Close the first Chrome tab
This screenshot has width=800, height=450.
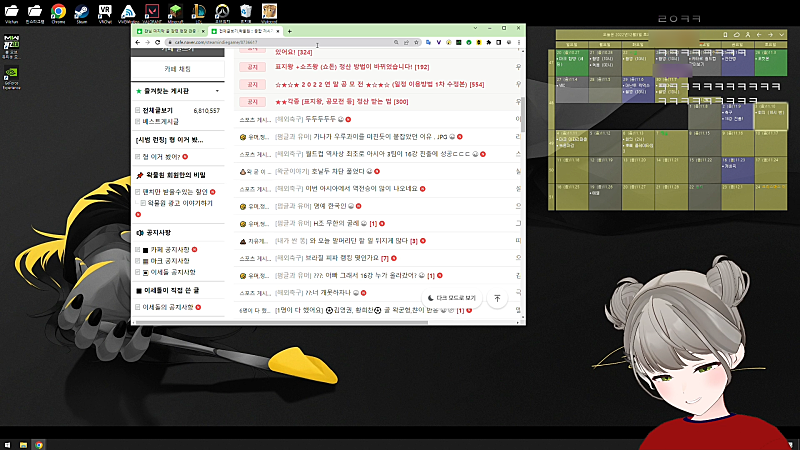(x=203, y=31)
